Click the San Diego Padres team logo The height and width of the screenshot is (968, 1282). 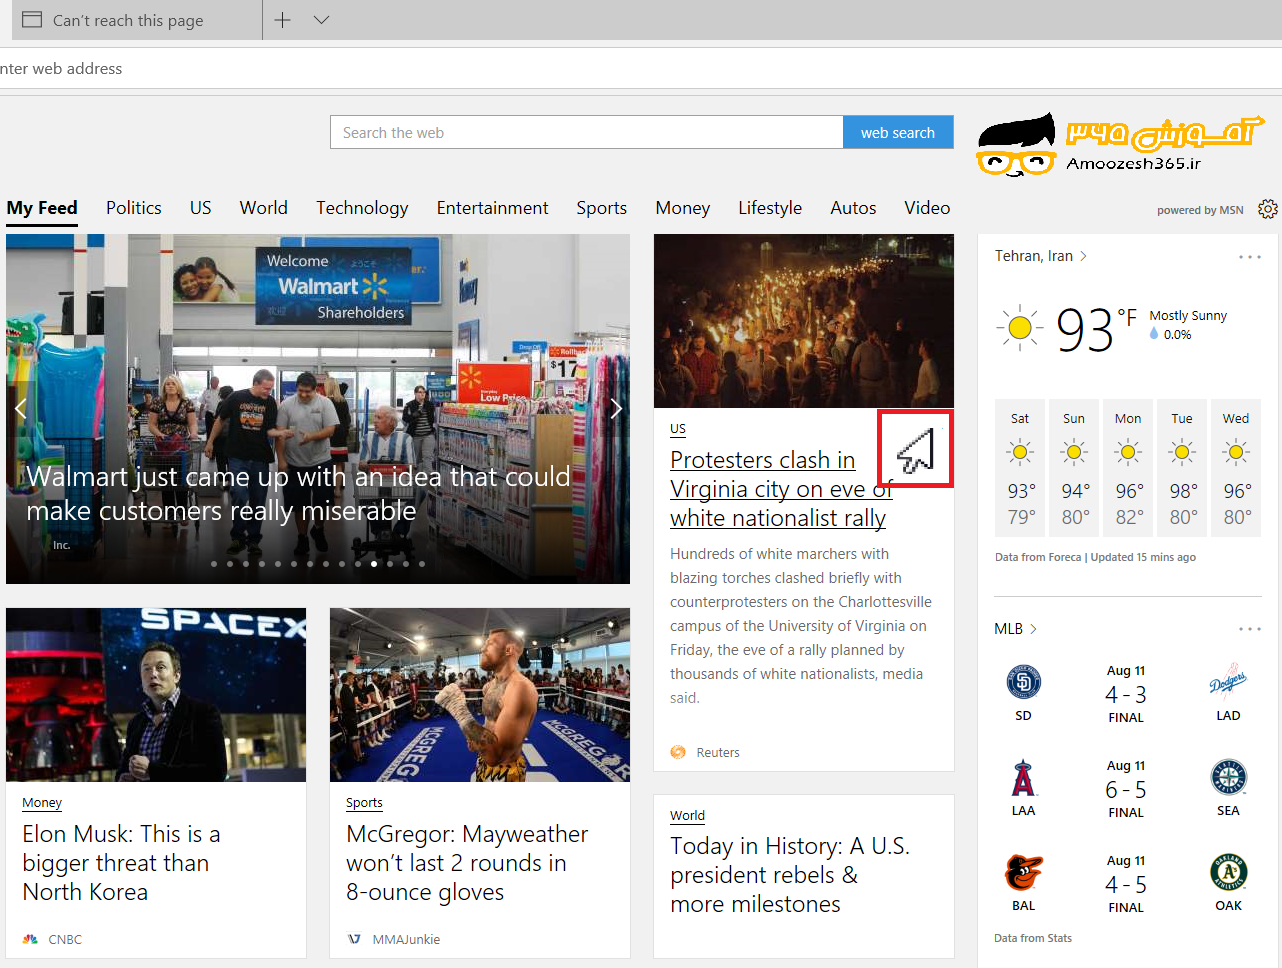1023,683
